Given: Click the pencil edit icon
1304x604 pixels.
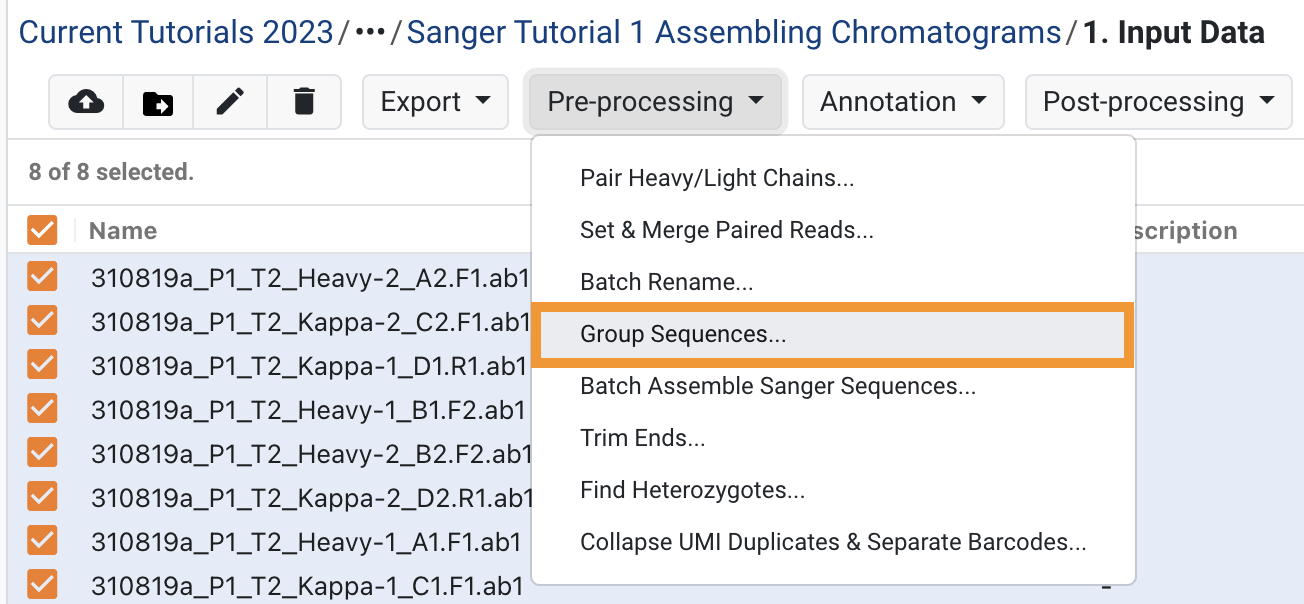Looking at the screenshot, I should coord(231,102).
